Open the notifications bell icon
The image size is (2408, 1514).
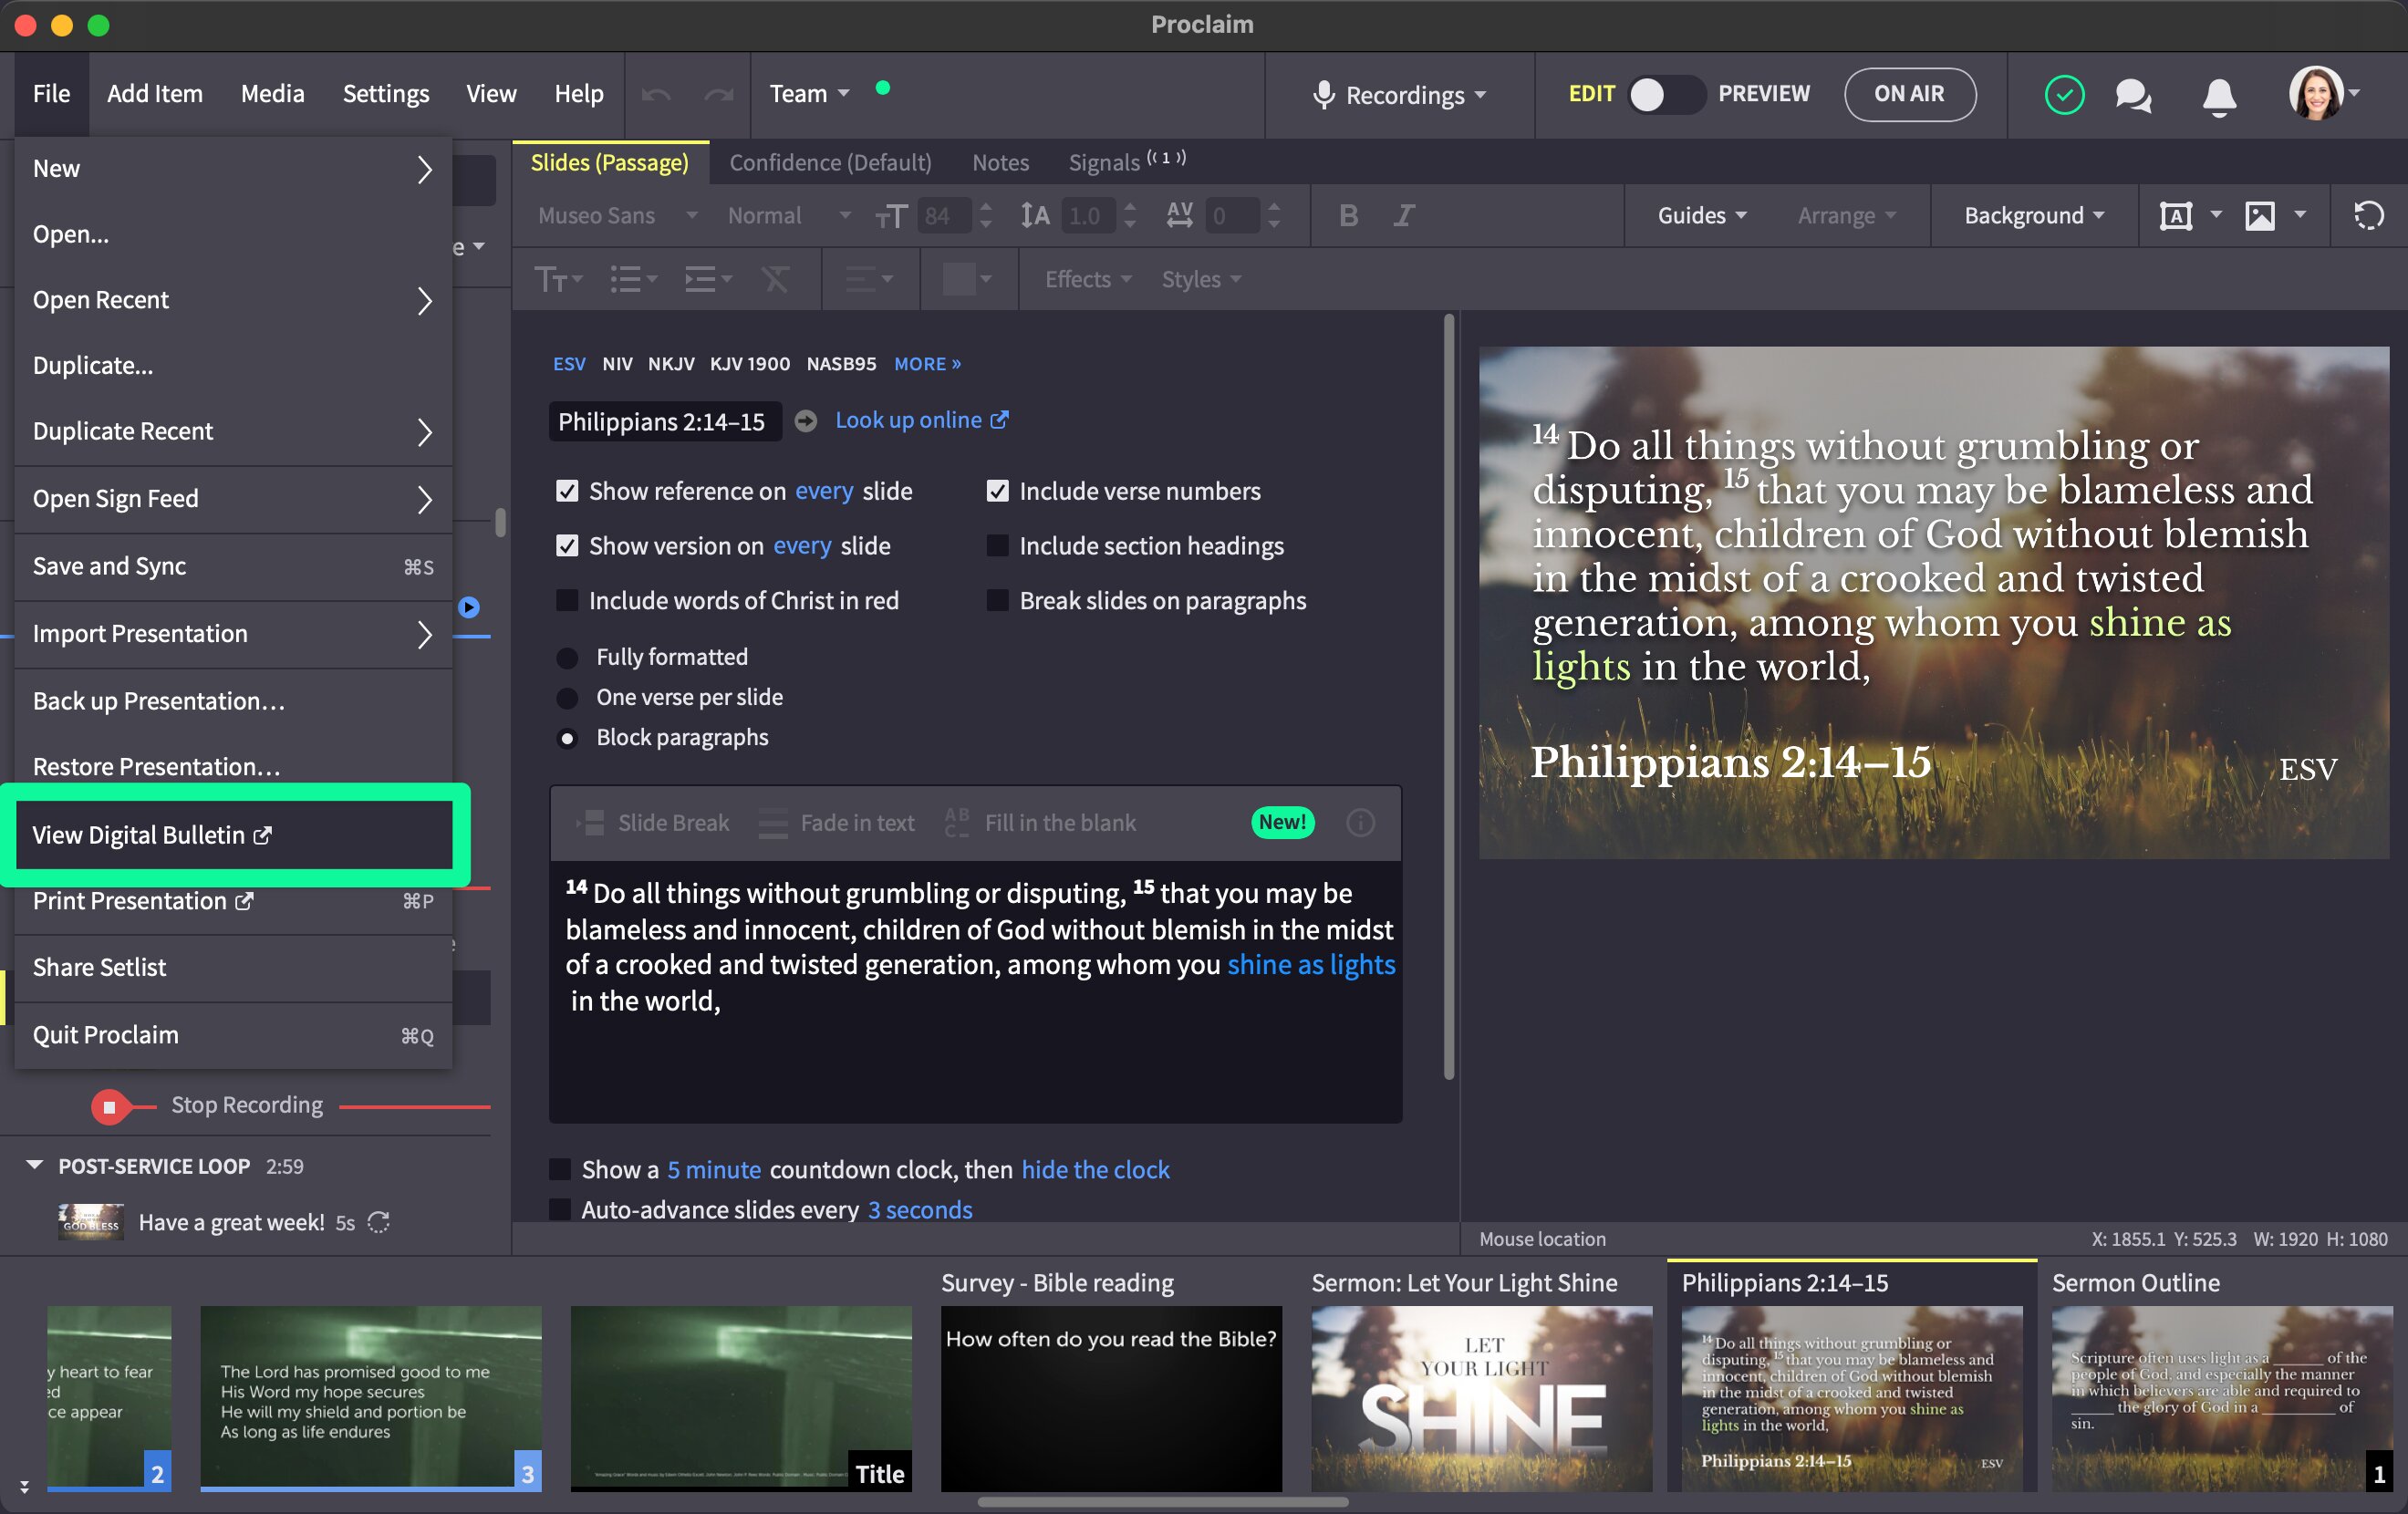click(2219, 96)
